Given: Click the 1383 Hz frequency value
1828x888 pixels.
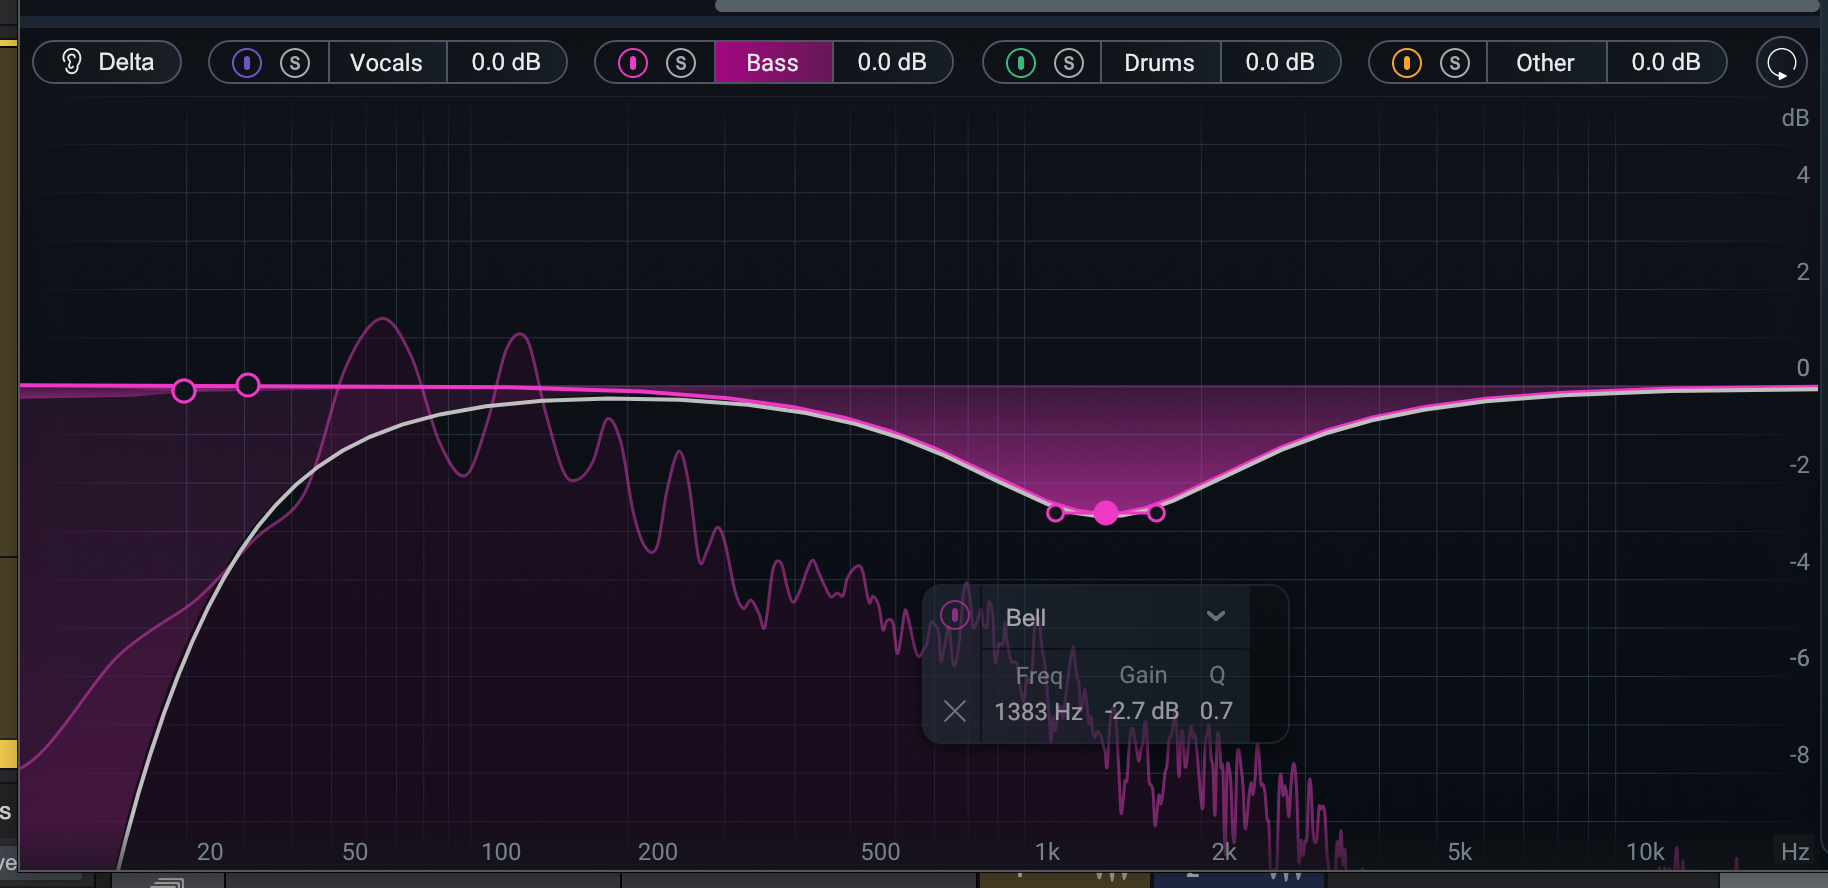Looking at the screenshot, I should pyautogui.click(x=1038, y=711).
